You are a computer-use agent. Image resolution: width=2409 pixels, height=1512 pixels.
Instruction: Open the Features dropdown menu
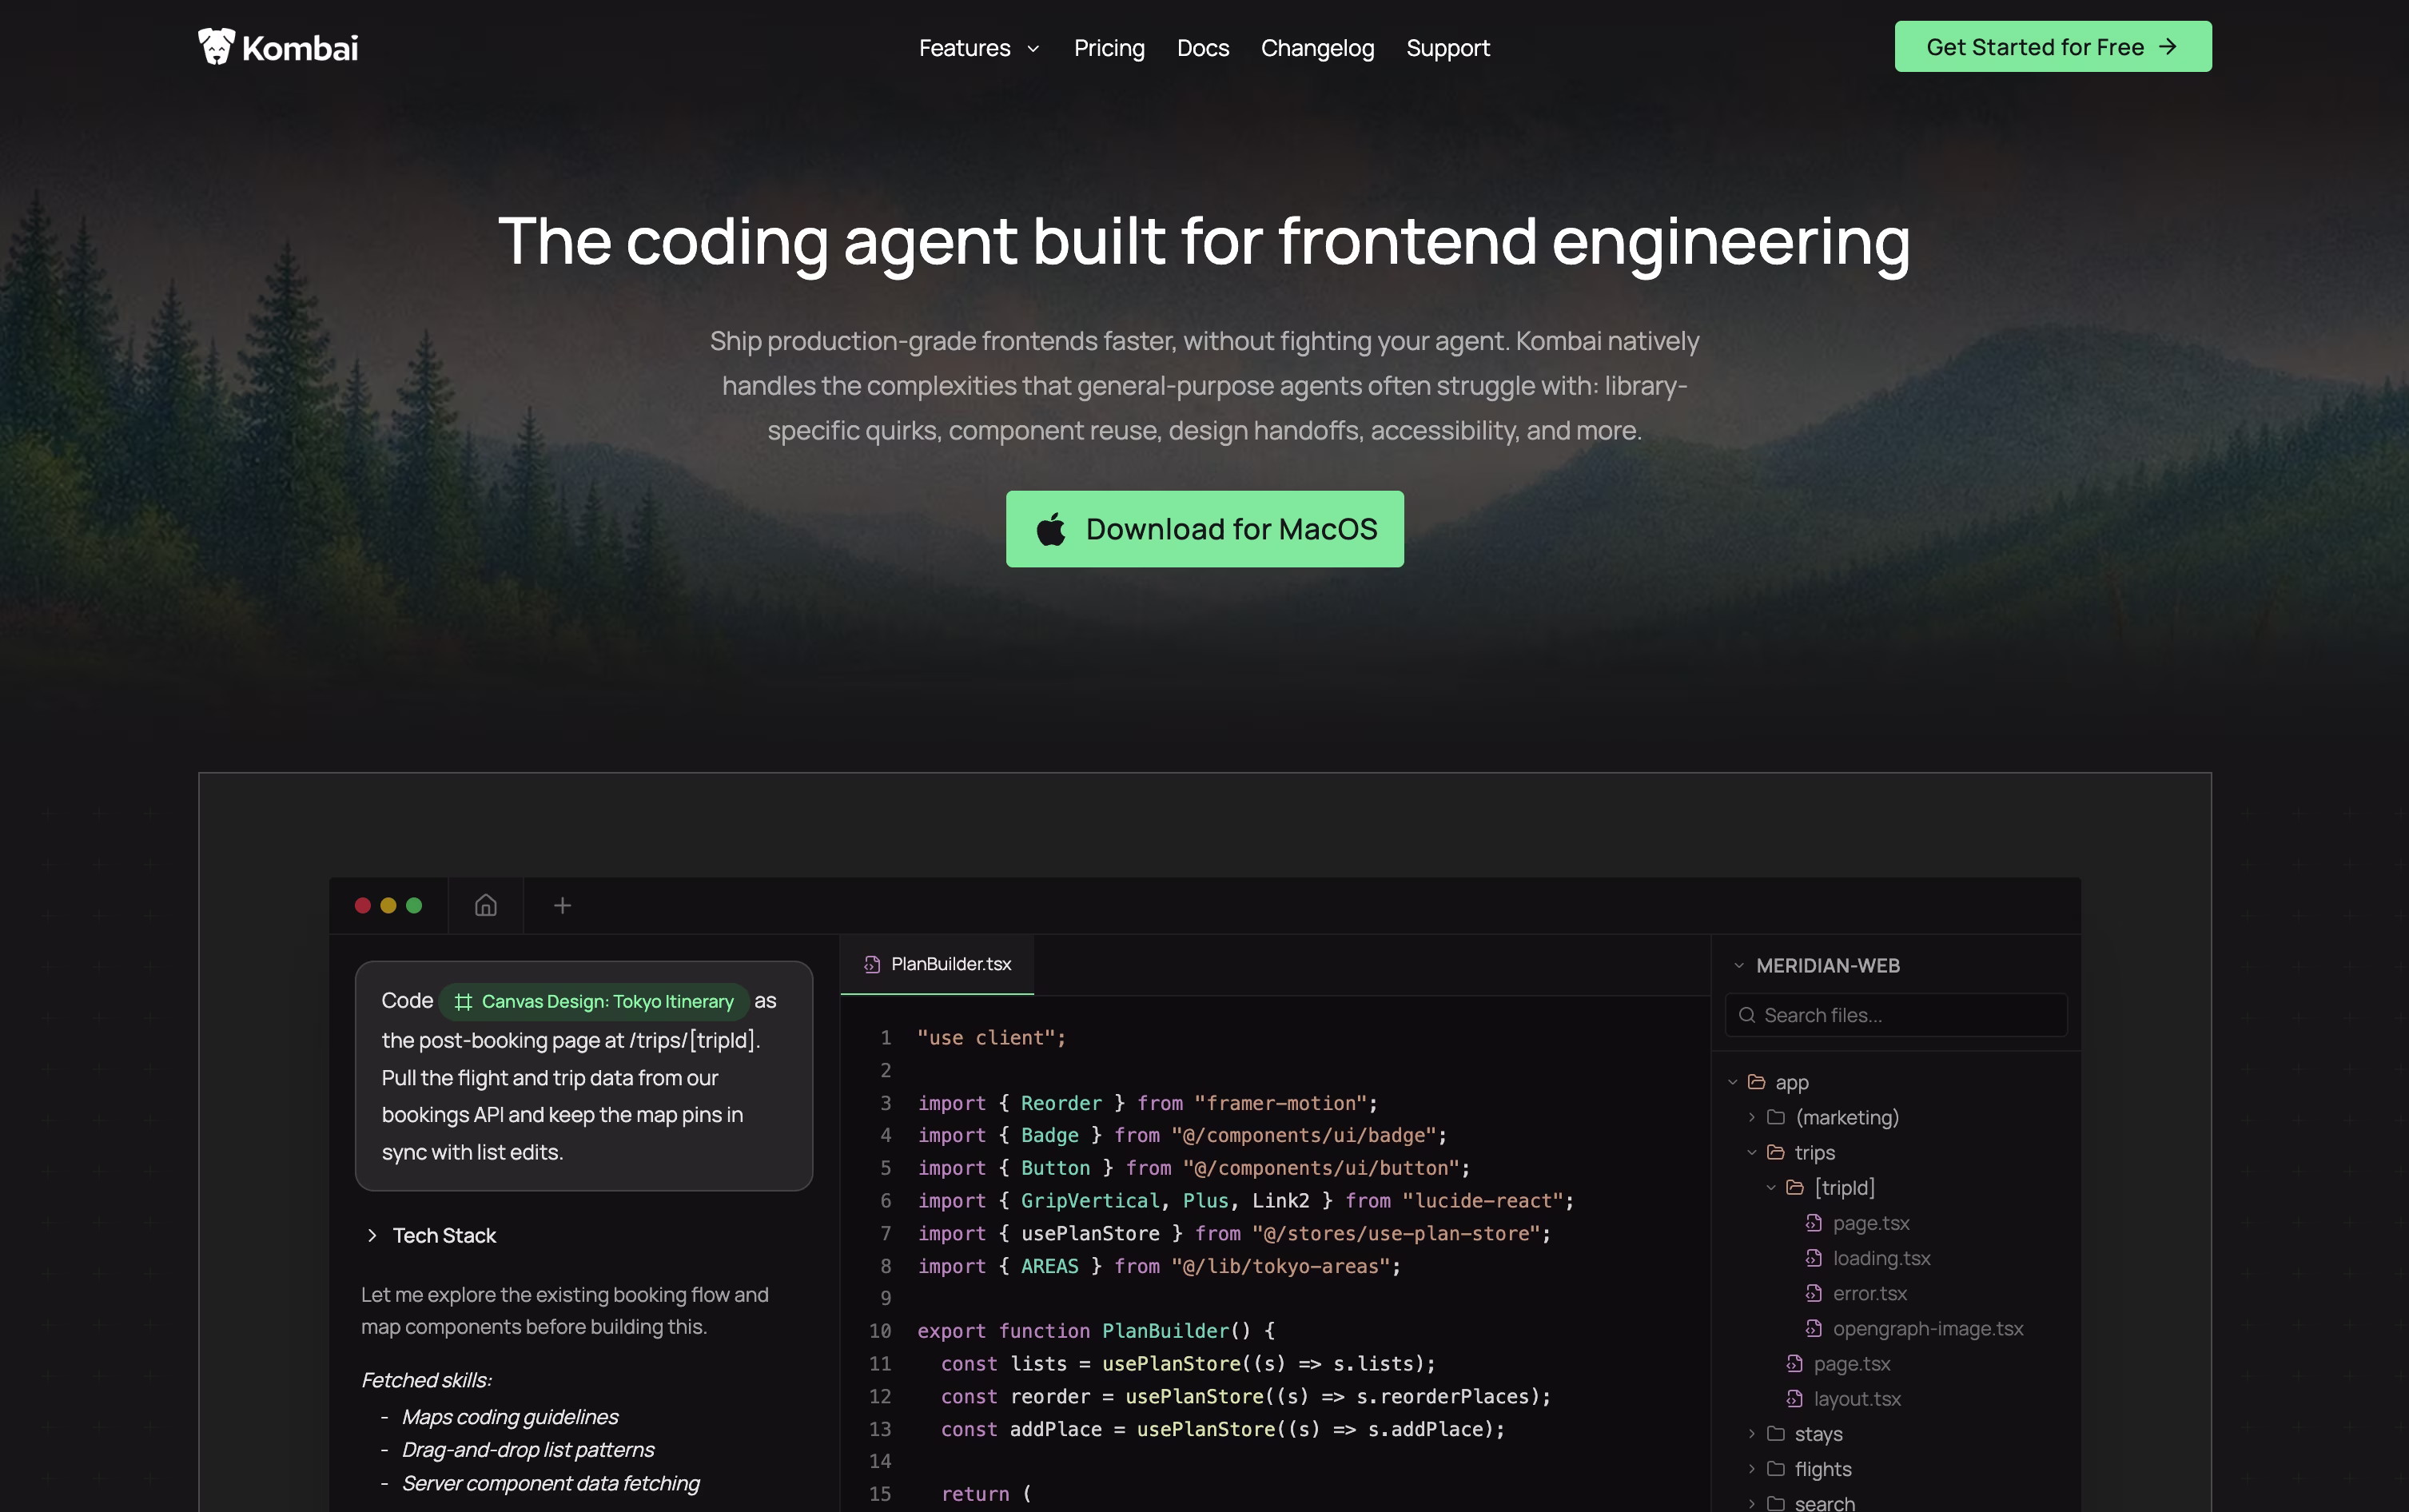click(x=979, y=48)
